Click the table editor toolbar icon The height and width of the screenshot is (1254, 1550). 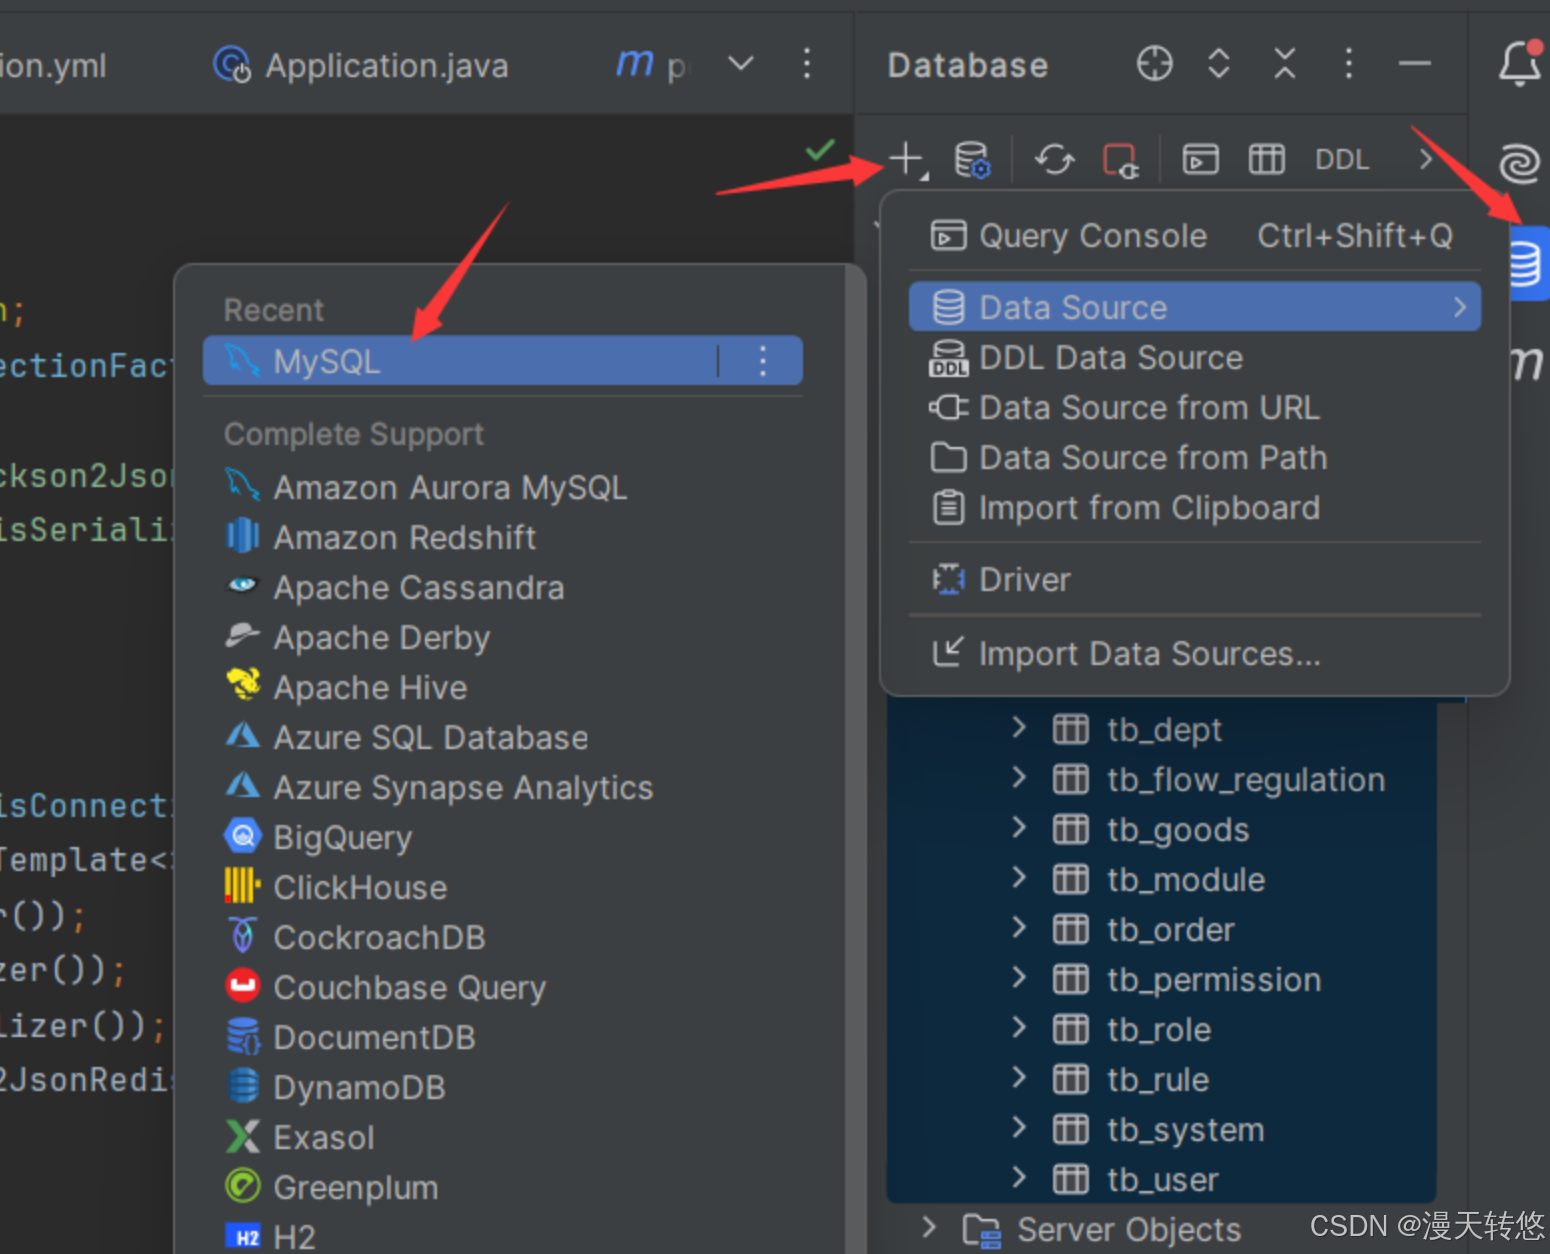(x=1266, y=159)
